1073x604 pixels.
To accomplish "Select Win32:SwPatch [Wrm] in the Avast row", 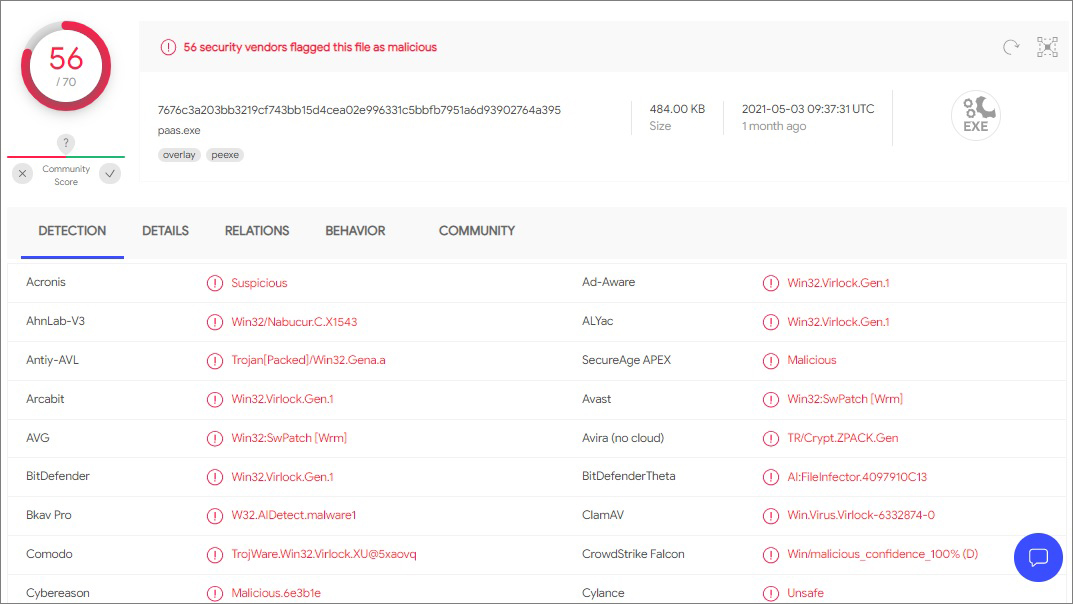I will point(845,399).
